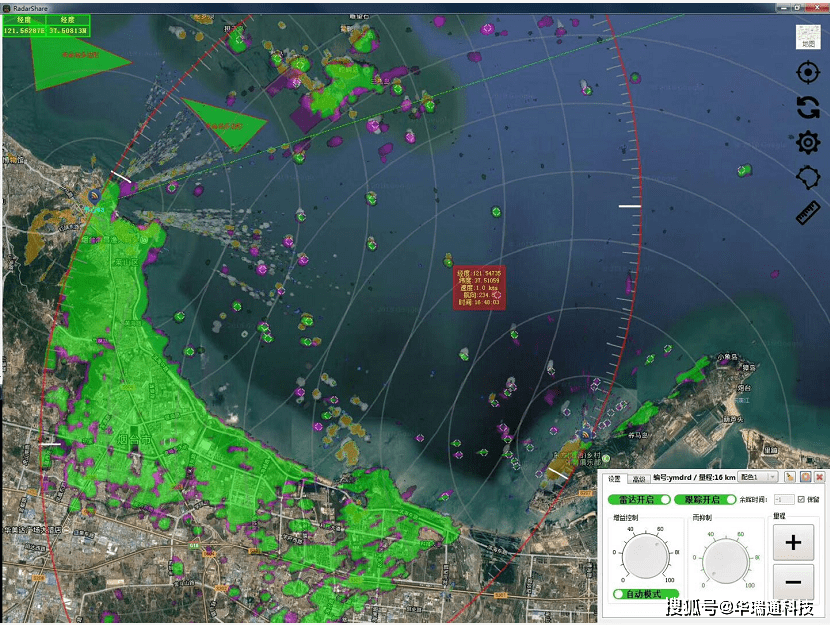The image size is (830, 625).
Task: Minimize the RadarShare window
Action: coord(784,7)
